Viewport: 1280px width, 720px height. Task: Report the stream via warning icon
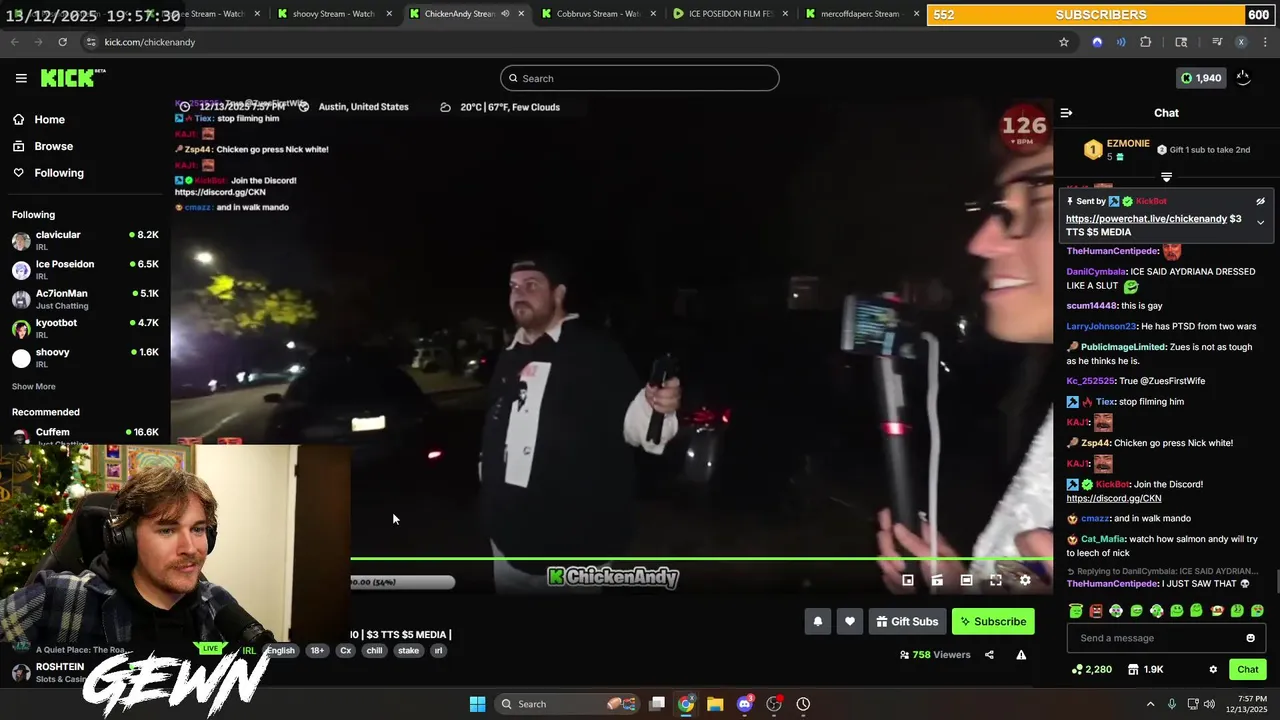(1021, 655)
